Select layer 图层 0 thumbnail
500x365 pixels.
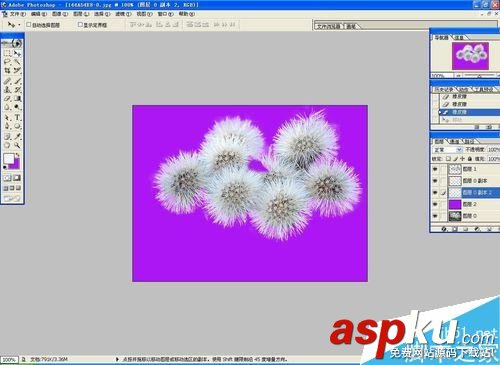coord(455,216)
